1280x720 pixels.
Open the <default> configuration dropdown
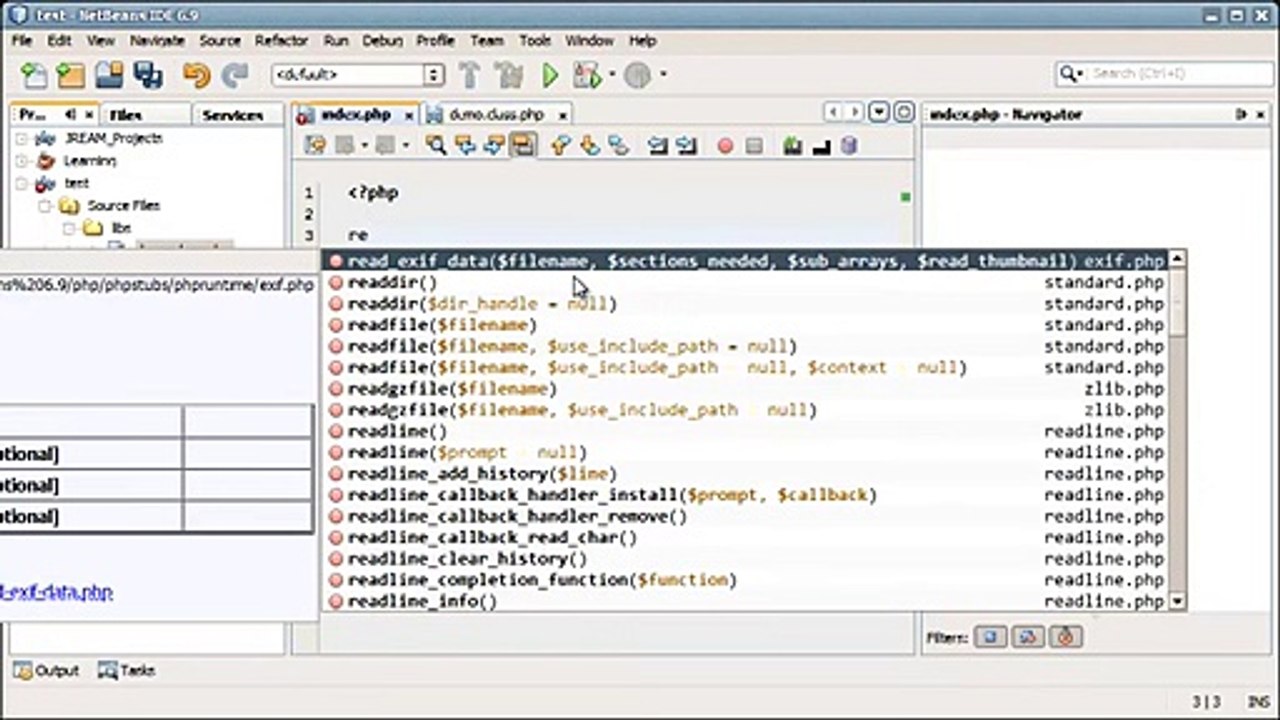[x=433, y=75]
